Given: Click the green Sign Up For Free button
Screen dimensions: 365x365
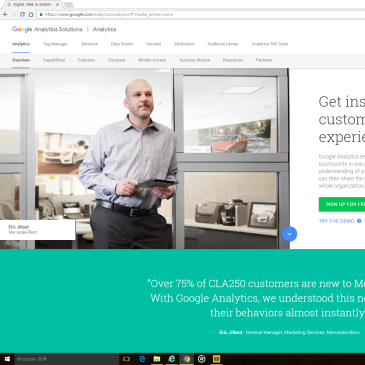Looking at the screenshot, I should pyautogui.click(x=342, y=204).
